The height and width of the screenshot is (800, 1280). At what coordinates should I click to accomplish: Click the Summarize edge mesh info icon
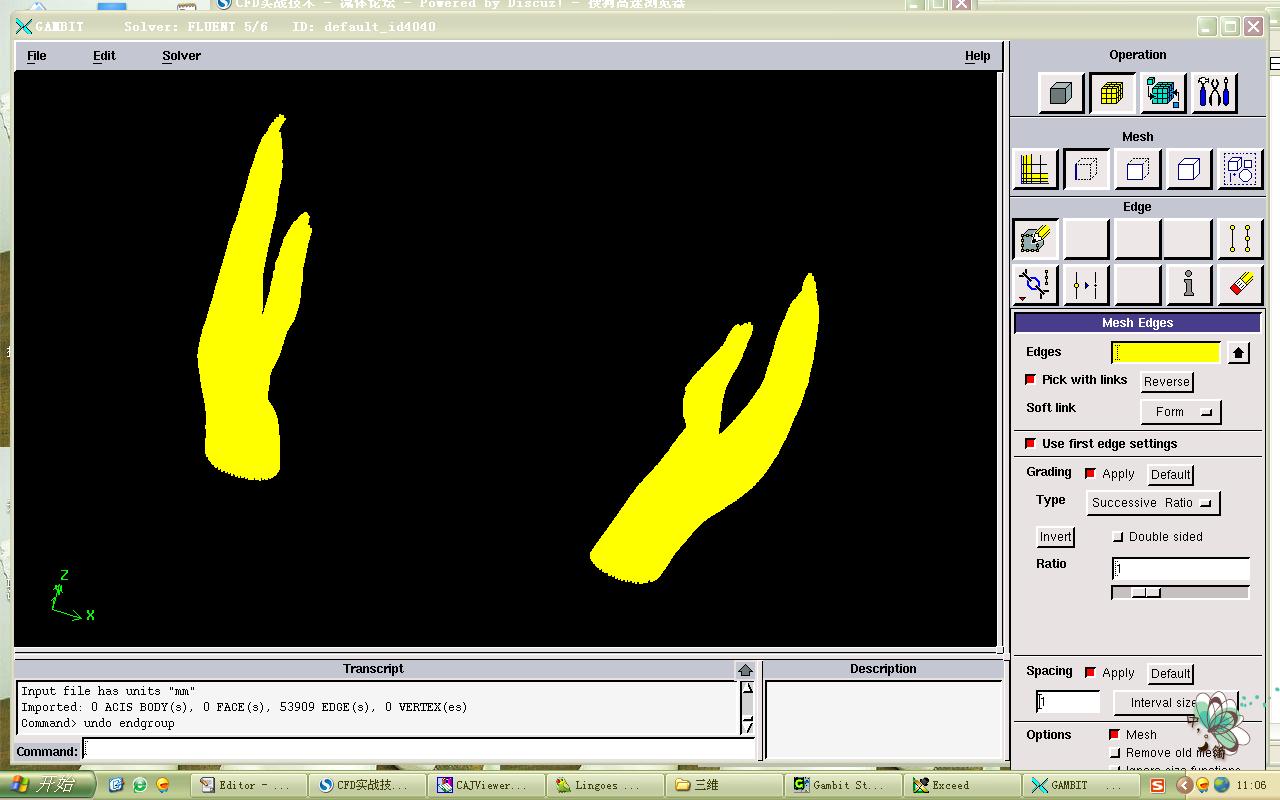tap(1188, 285)
